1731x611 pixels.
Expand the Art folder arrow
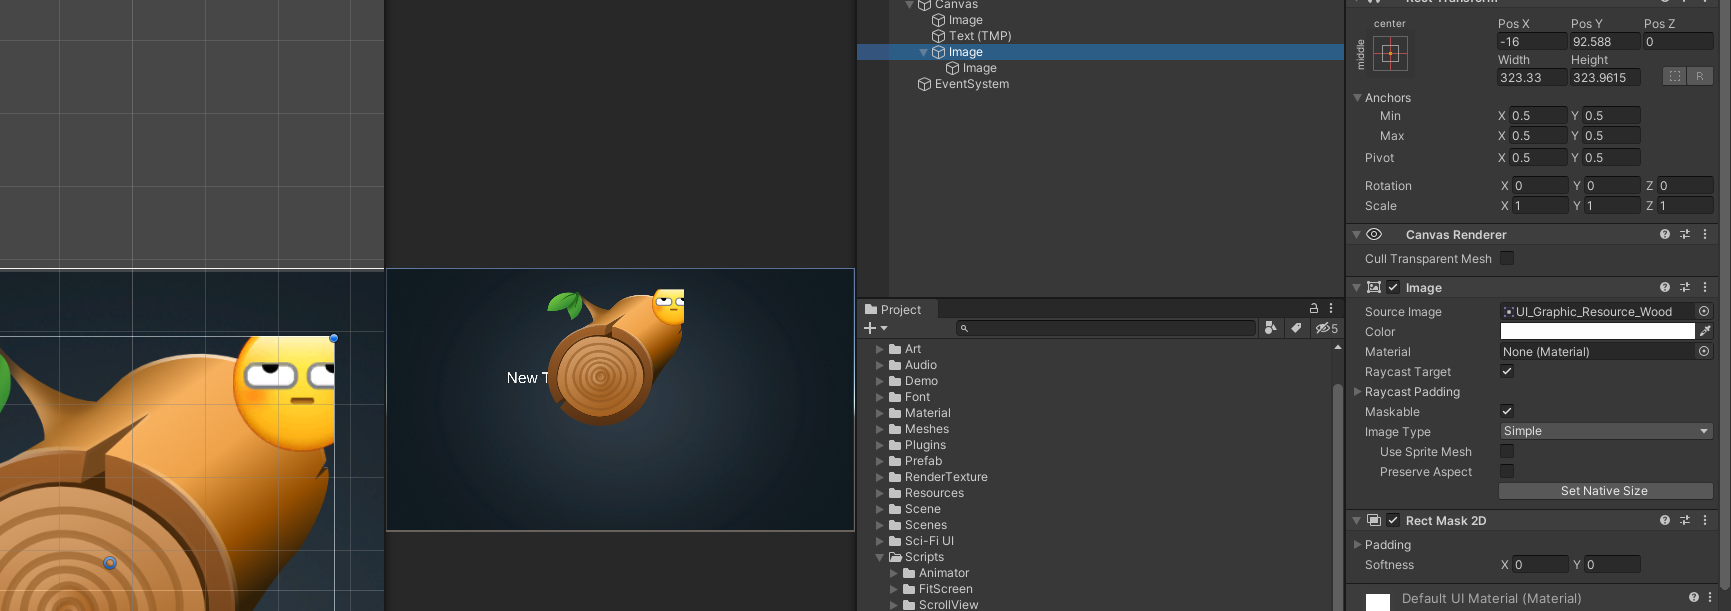tap(880, 349)
